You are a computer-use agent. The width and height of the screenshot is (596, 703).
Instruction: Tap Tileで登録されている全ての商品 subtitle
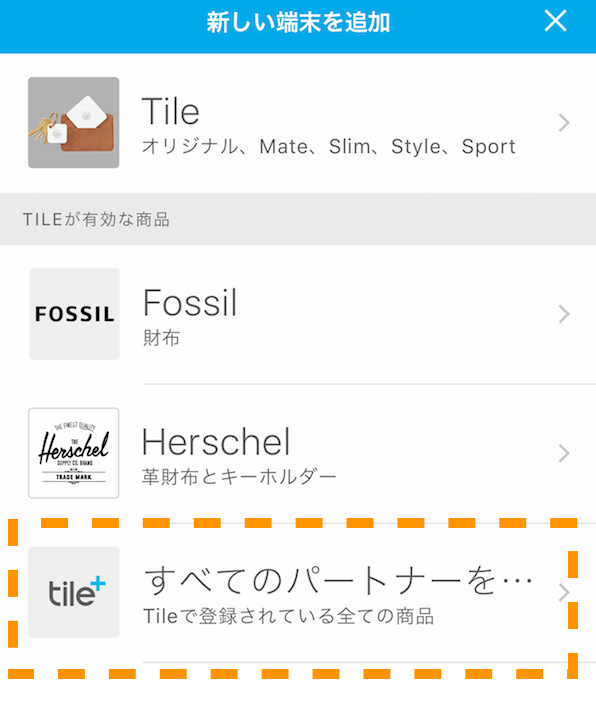pyautogui.click(x=288, y=616)
